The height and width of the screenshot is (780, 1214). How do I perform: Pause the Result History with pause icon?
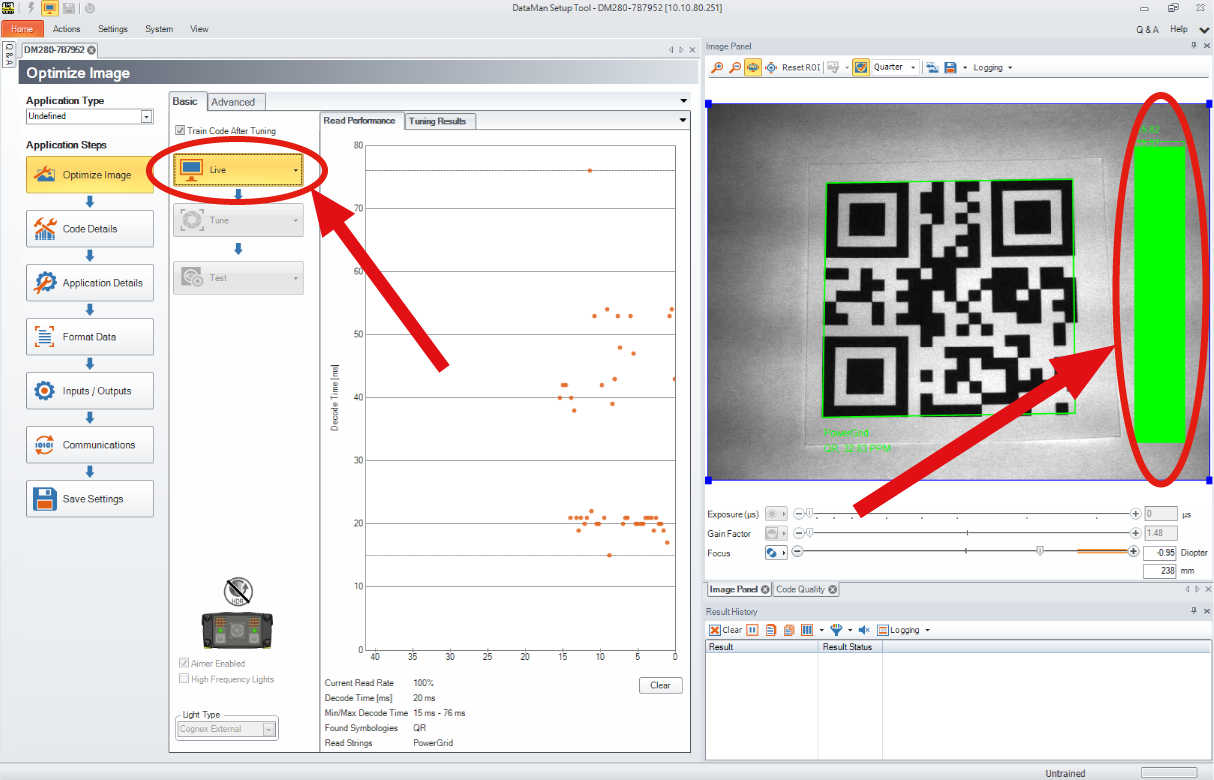753,630
